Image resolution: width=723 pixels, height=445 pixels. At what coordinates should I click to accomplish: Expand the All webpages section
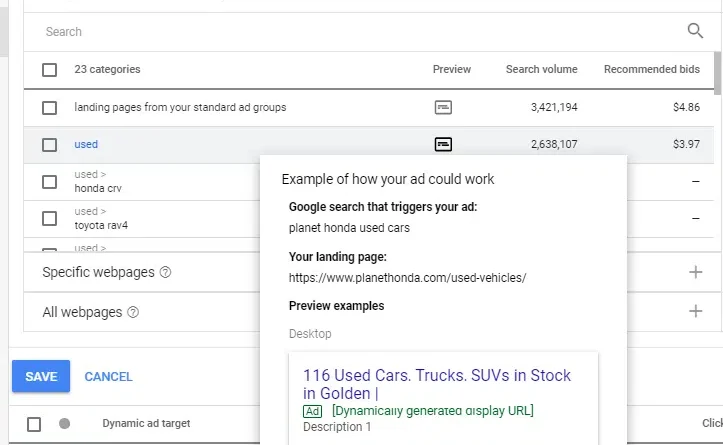[x=696, y=312]
